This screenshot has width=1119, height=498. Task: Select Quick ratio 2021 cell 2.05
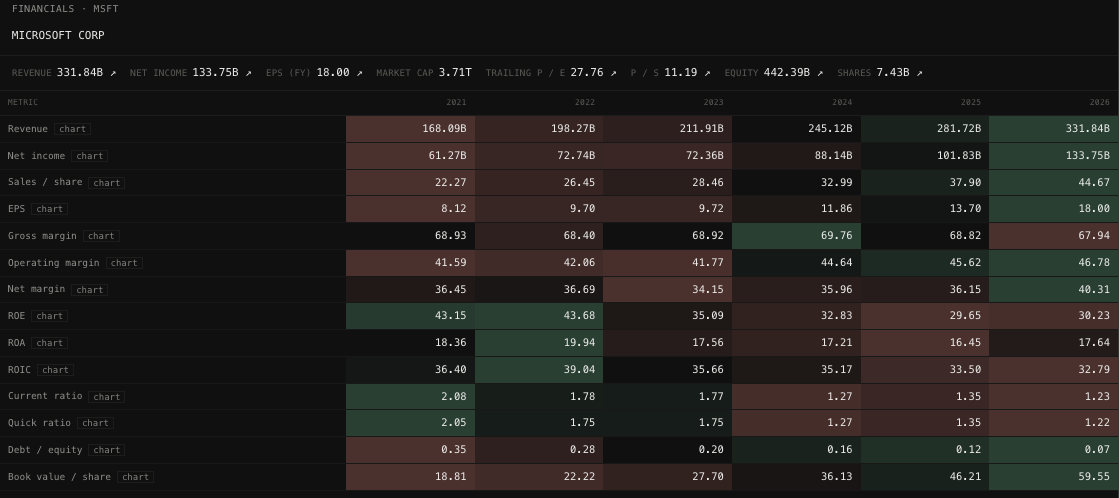(410, 423)
